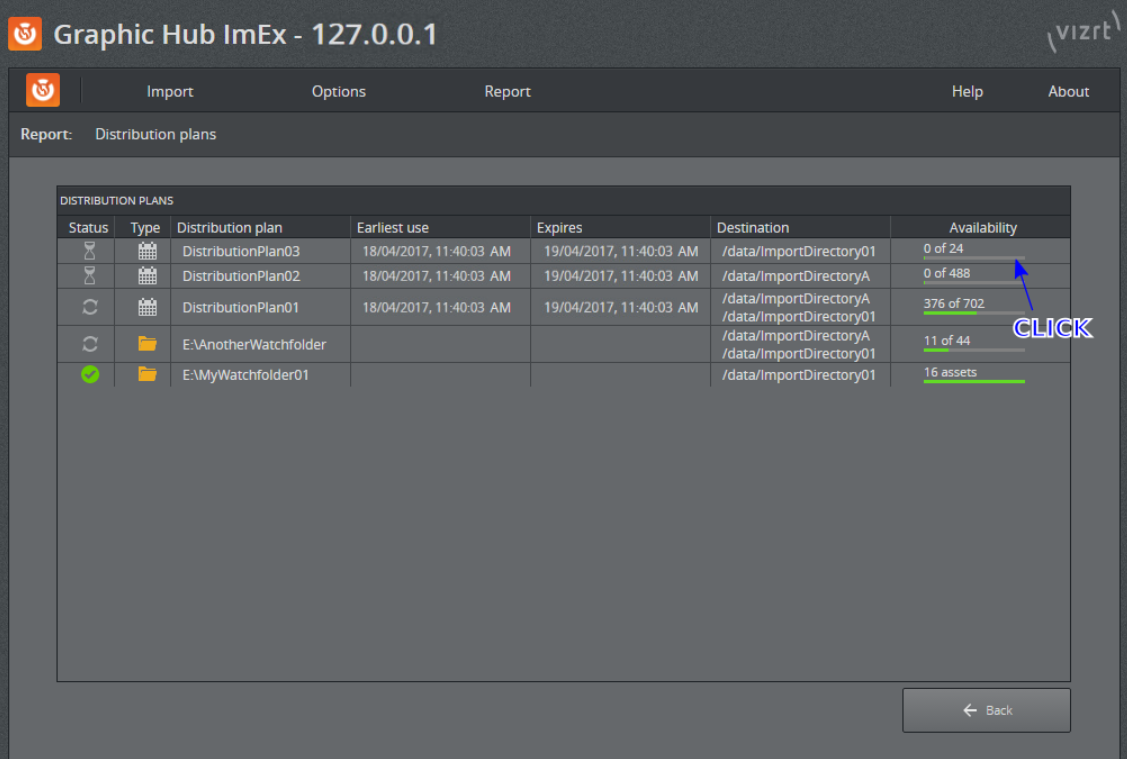Click the vizrt logo
This screenshot has width=1127, height=759.
pos(1085,32)
